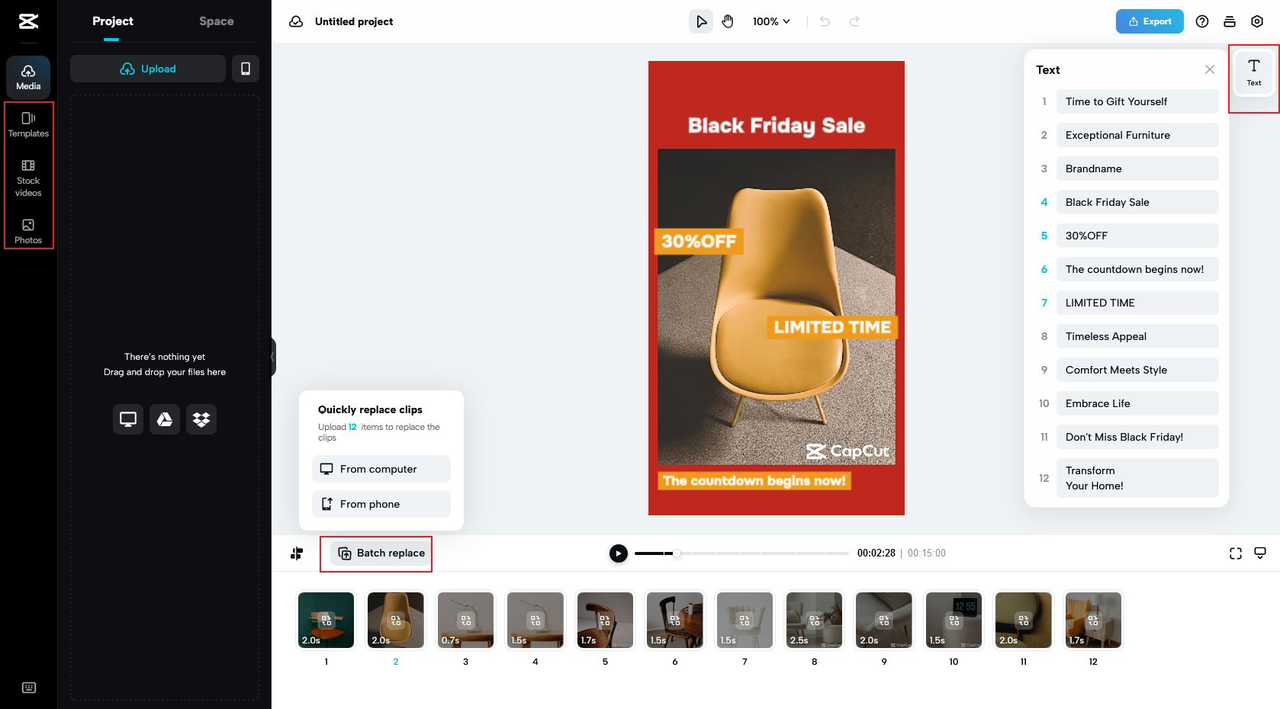The width and height of the screenshot is (1280, 709).
Task: Click the Batch replace button
Action: 381,553
